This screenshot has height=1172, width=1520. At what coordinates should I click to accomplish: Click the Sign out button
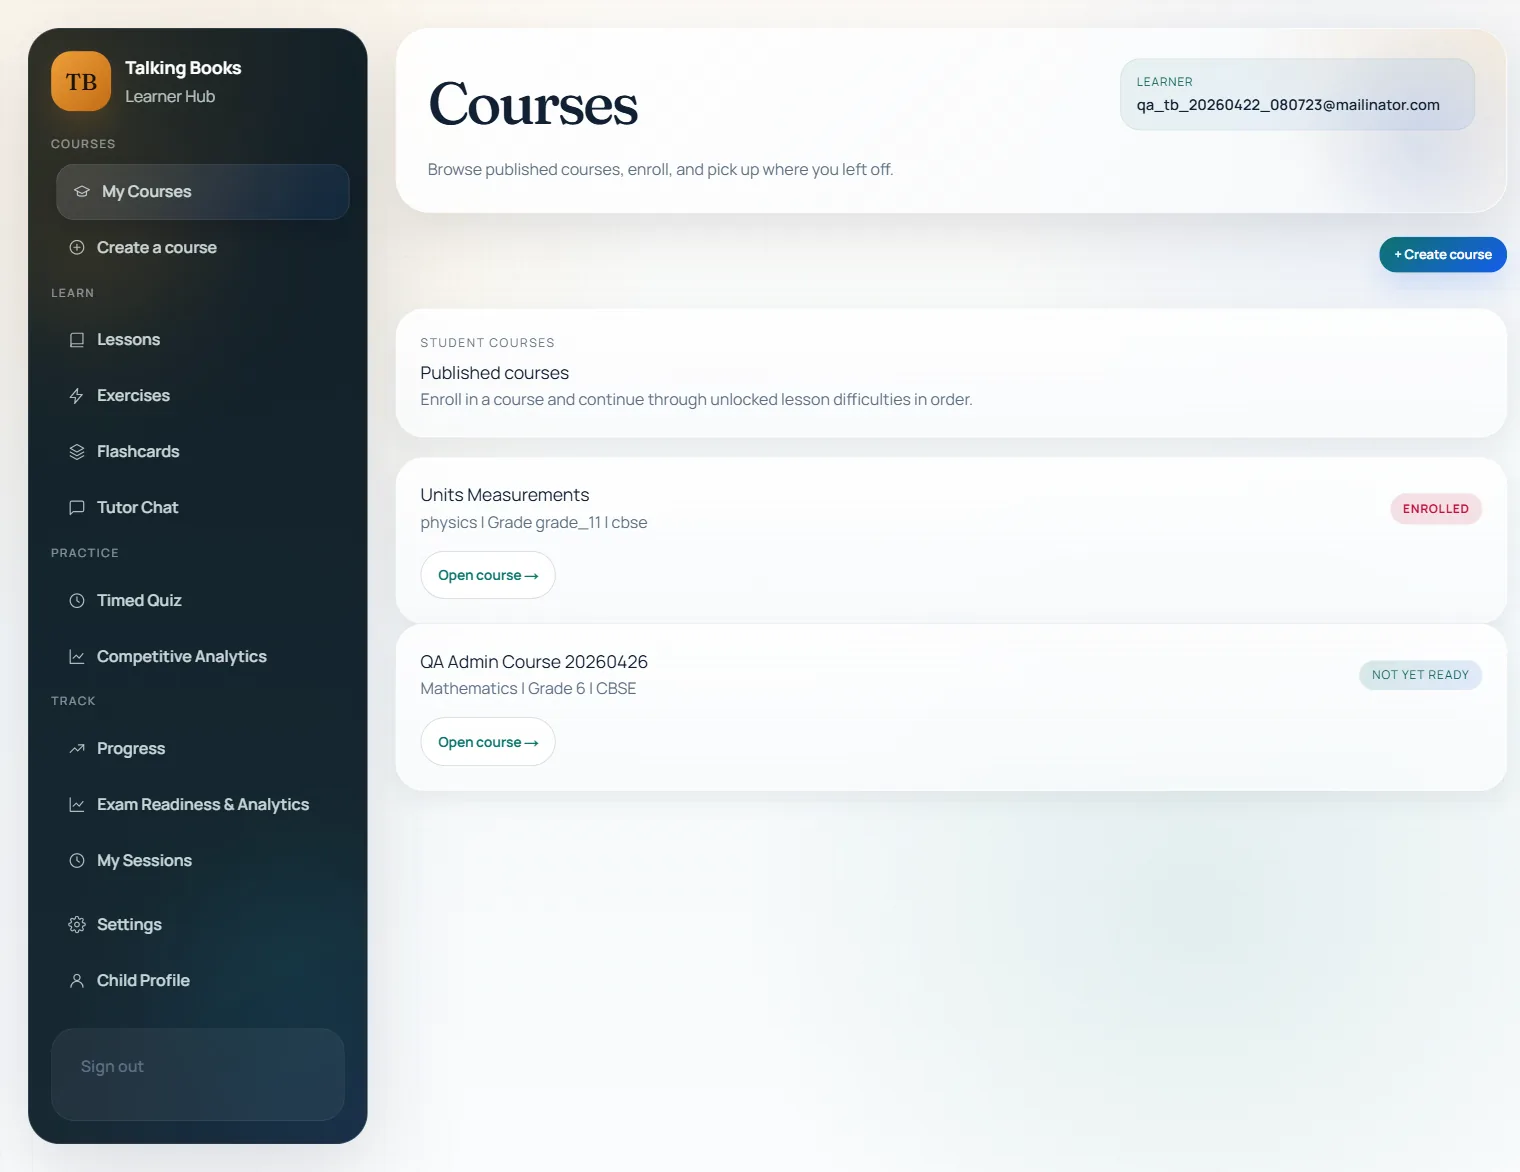198,1074
